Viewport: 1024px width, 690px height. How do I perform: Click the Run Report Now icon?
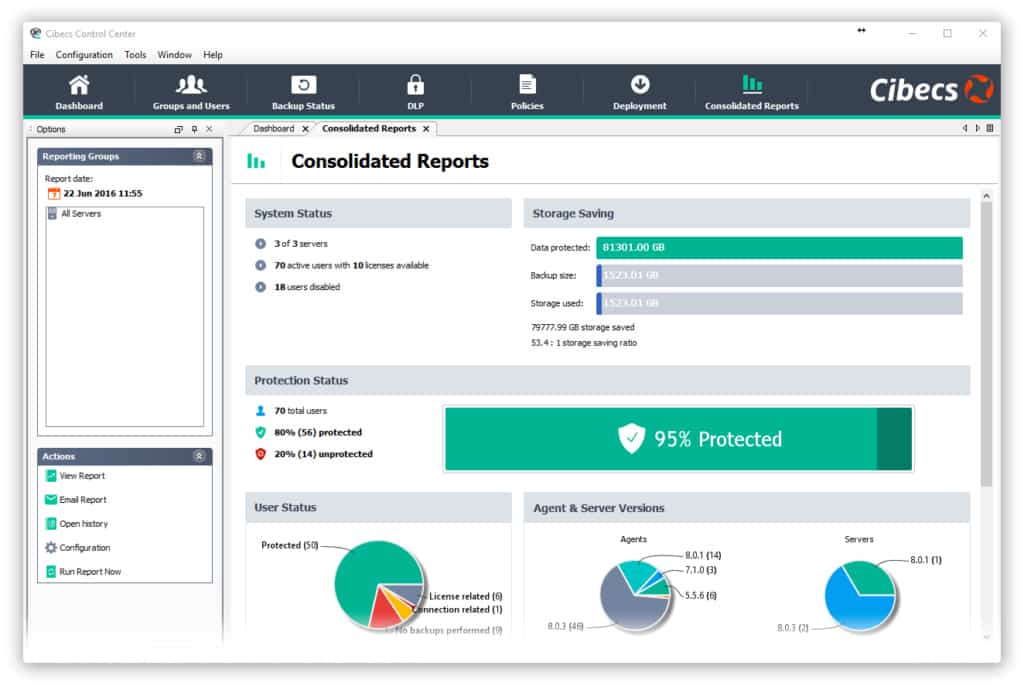pos(51,572)
